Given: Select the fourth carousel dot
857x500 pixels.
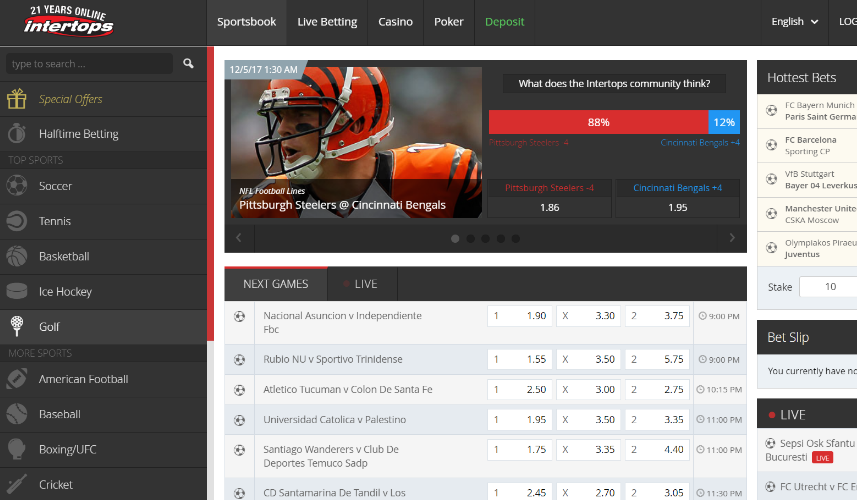Looking at the screenshot, I should click(501, 239).
